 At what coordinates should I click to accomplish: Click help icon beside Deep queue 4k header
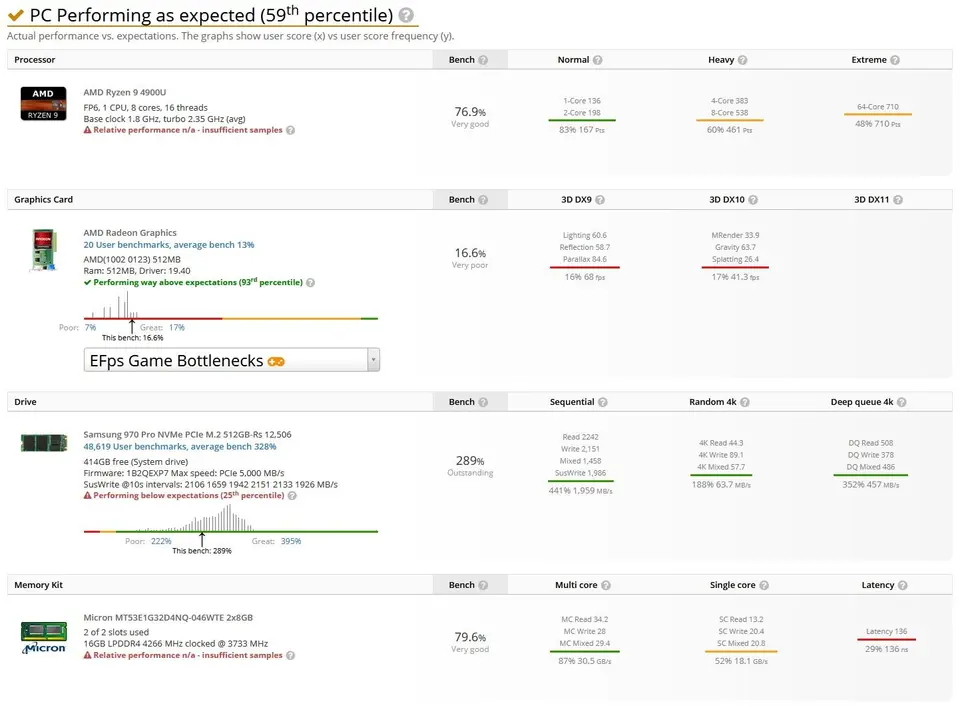[x=902, y=402]
